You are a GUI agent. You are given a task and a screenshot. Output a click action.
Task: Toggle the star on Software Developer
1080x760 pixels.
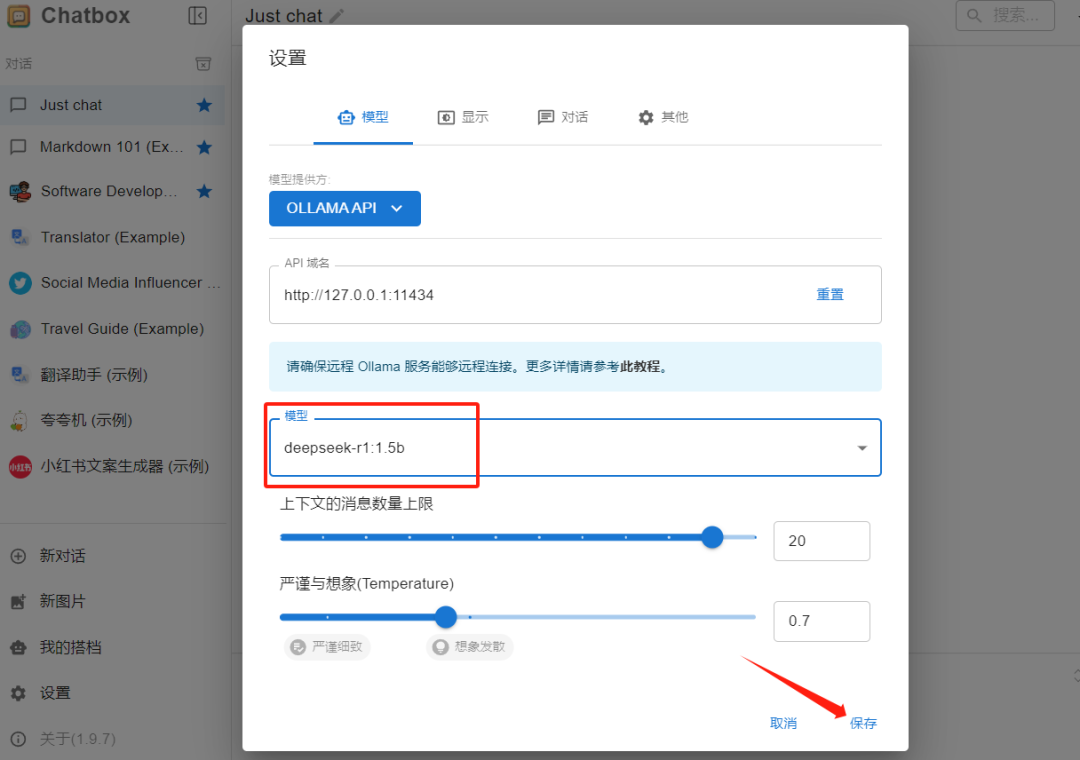coord(204,191)
